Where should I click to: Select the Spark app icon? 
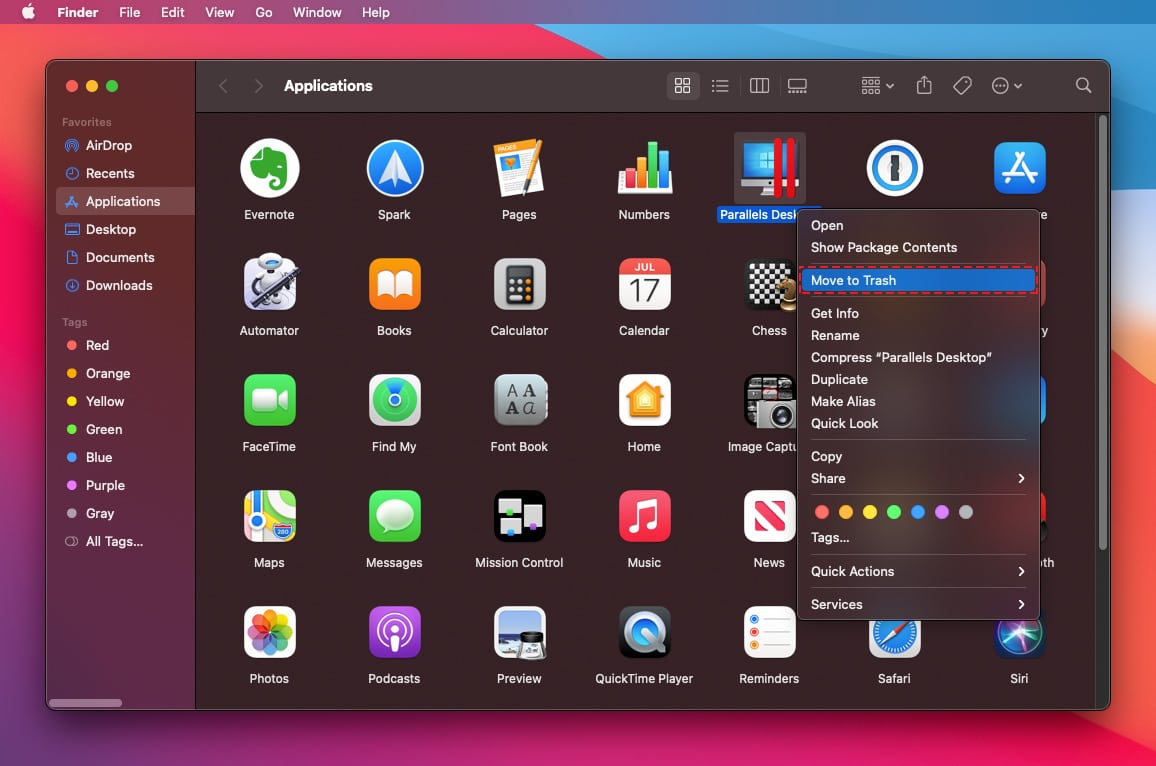pos(394,168)
